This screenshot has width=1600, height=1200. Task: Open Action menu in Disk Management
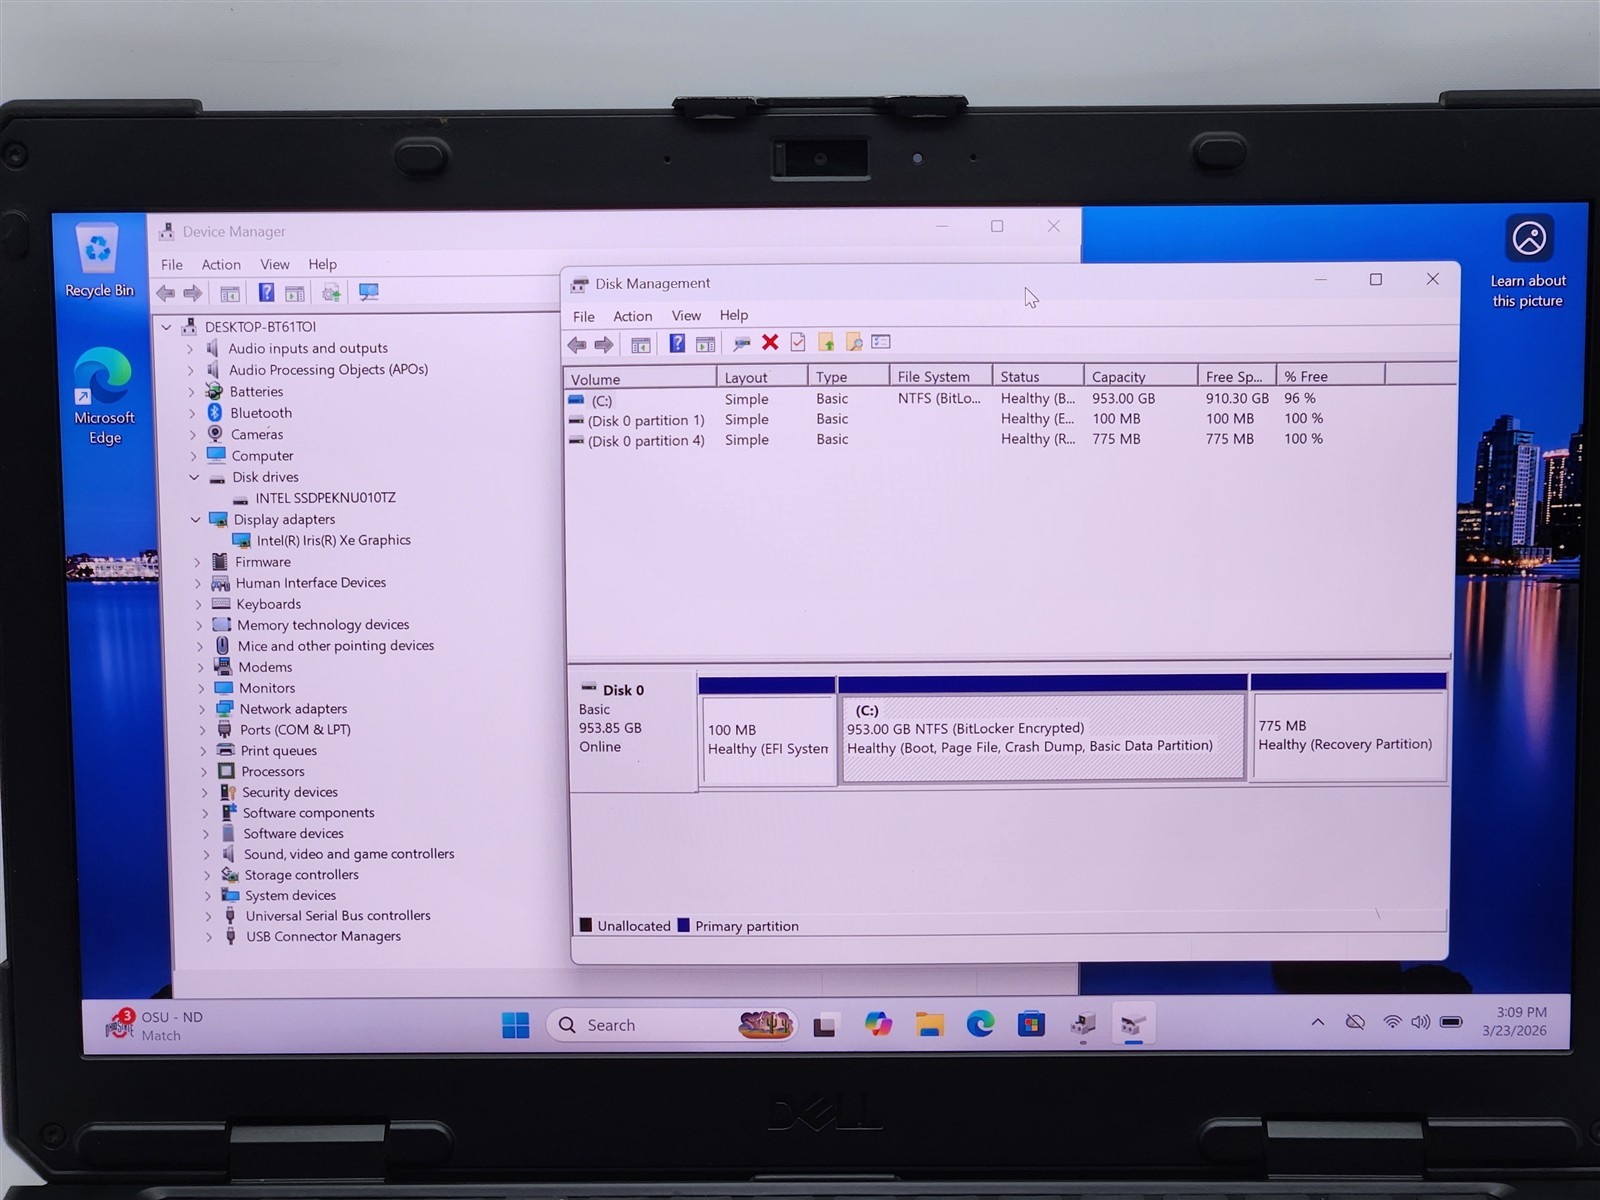[632, 316]
